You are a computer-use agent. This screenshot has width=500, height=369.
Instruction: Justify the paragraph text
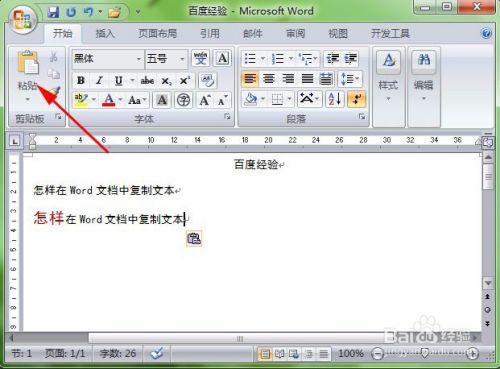[x=307, y=79]
